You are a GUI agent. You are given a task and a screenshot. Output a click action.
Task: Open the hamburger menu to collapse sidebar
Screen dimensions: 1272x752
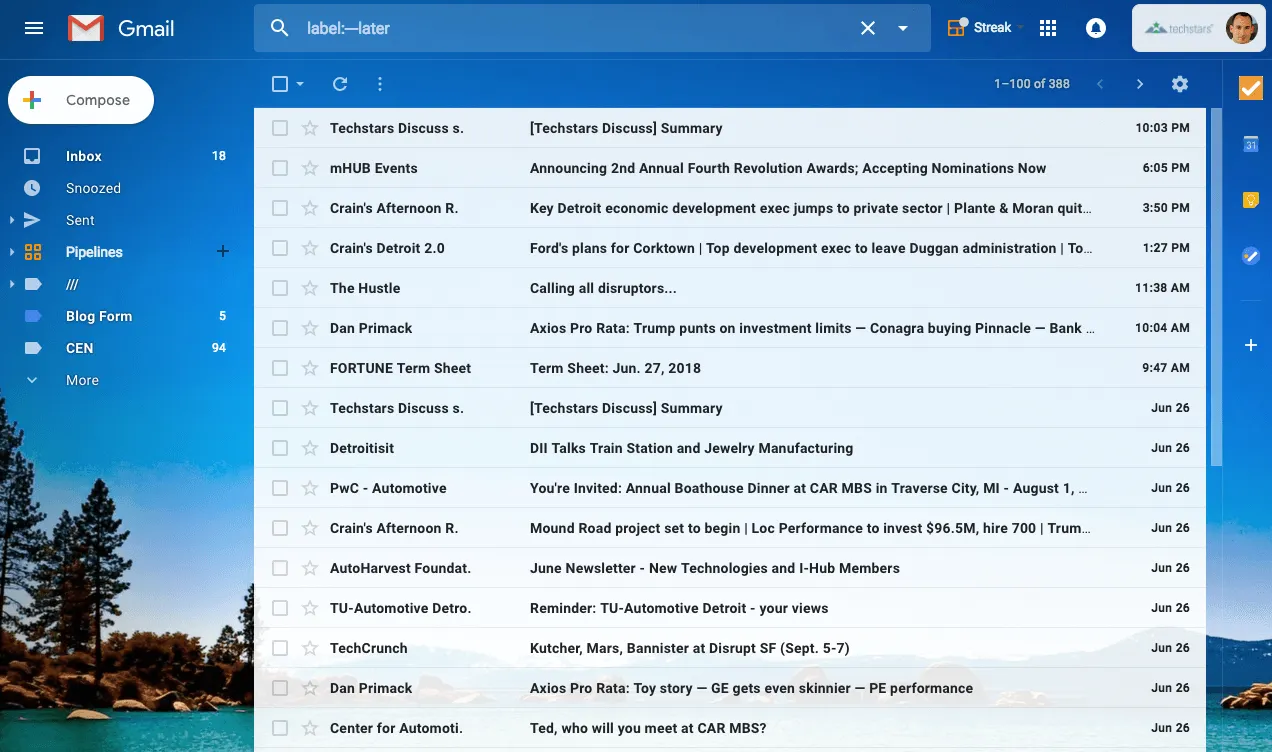pos(33,27)
